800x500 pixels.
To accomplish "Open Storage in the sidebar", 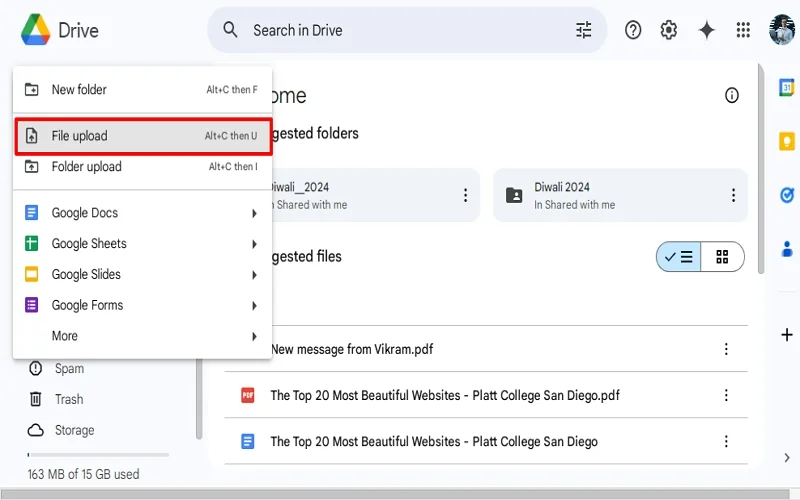I will [74, 430].
